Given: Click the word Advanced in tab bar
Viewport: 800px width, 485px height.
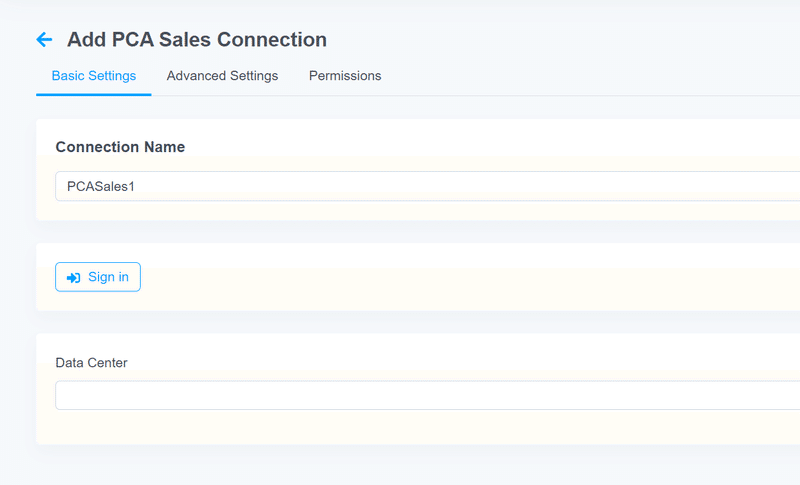Looking at the screenshot, I should (196, 75).
